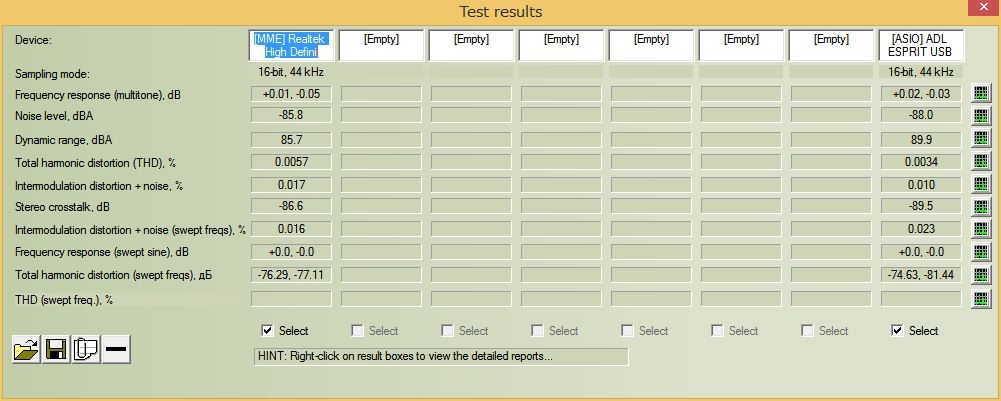Screen dimensions: 1001x401
Task: View graph for Total harmonic distortion (THD), %
Action: (x=981, y=161)
